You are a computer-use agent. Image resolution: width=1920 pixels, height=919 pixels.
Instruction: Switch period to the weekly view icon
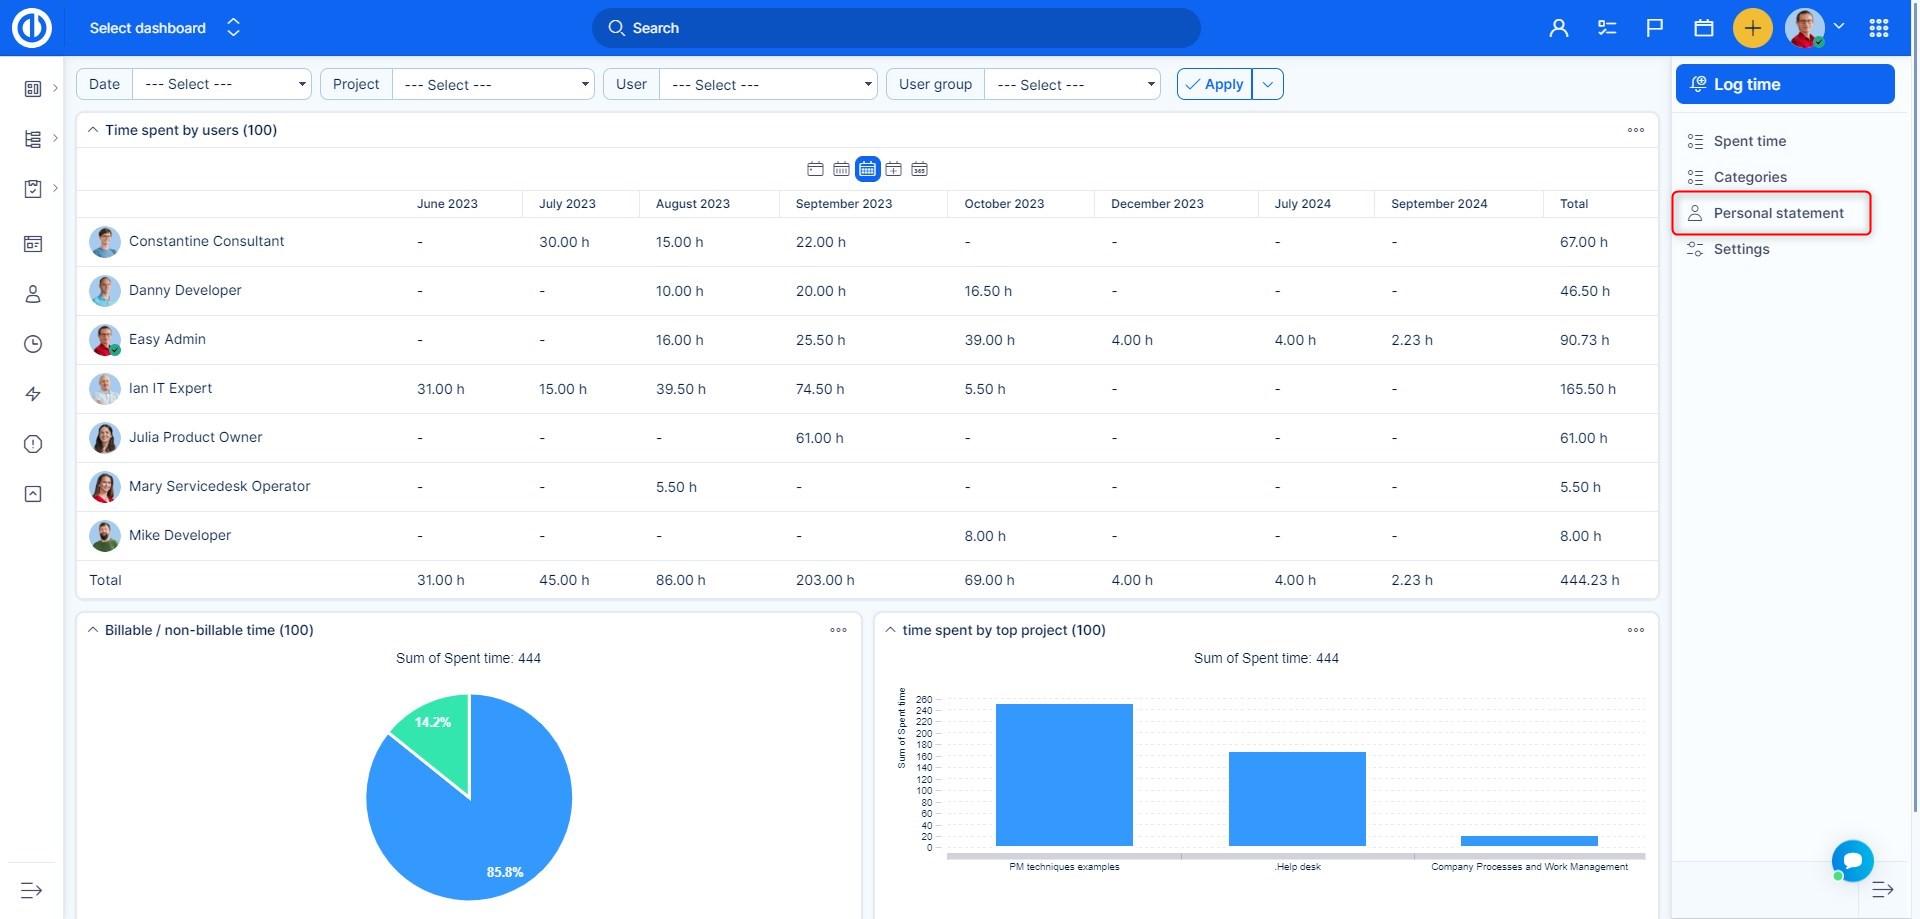coord(842,169)
